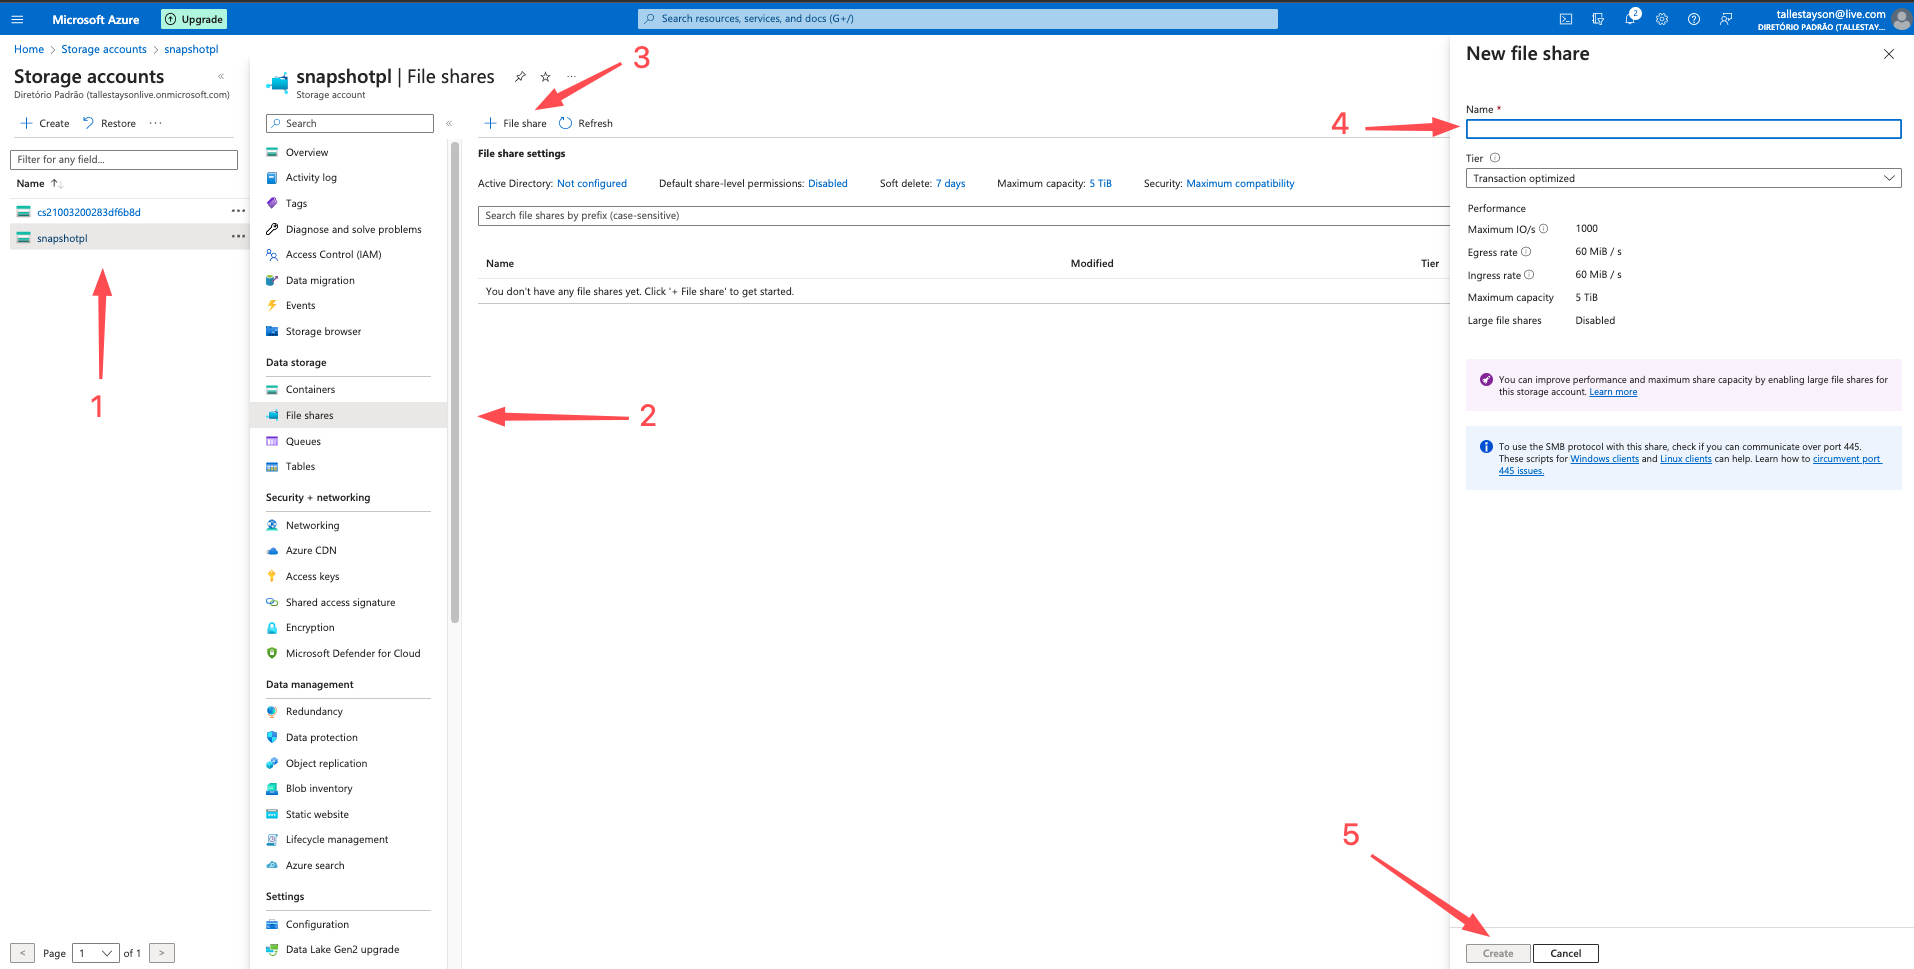Viewport: 1914px width, 969px height.
Task: Open the Windows clients link
Action: [1604, 459]
